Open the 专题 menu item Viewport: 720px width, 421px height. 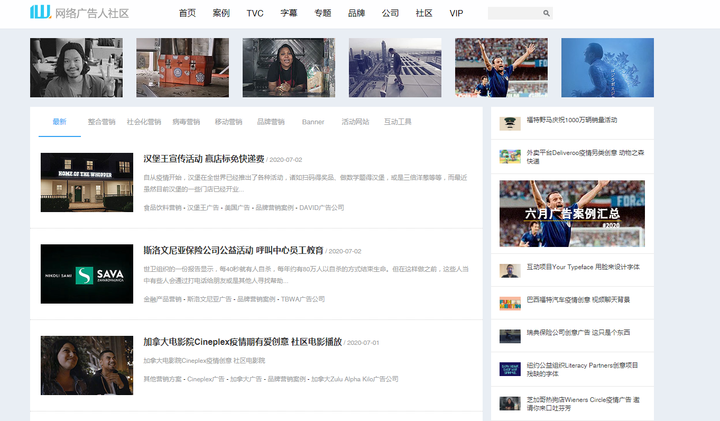(x=322, y=13)
